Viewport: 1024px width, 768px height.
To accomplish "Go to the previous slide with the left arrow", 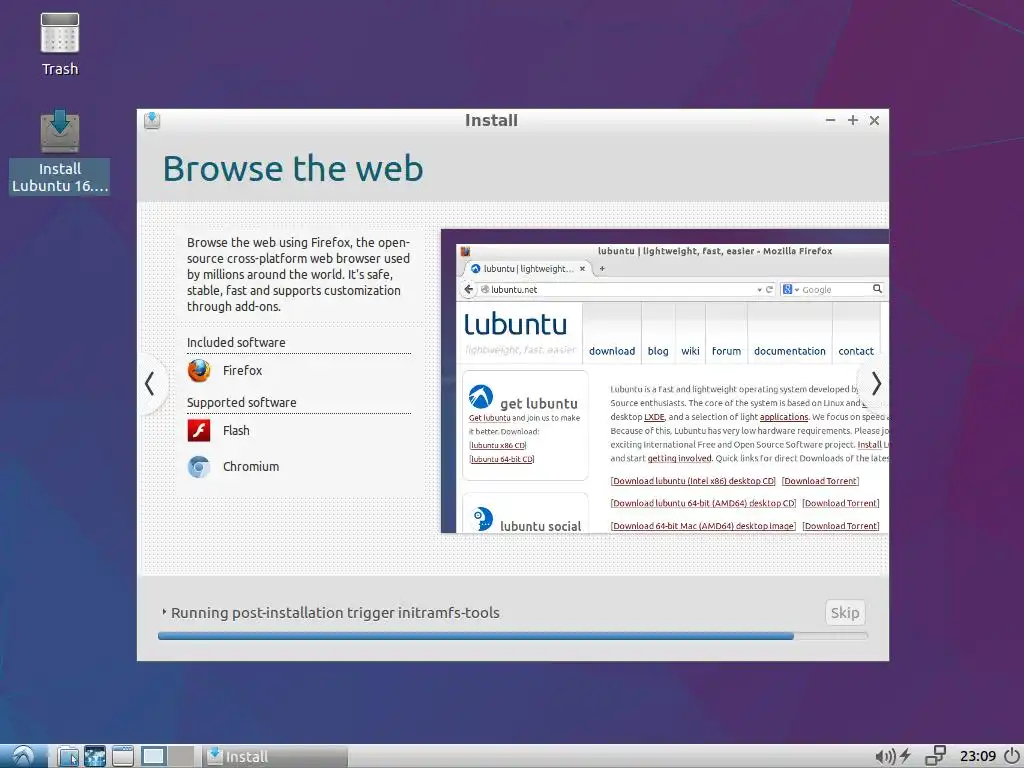I will pos(150,384).
